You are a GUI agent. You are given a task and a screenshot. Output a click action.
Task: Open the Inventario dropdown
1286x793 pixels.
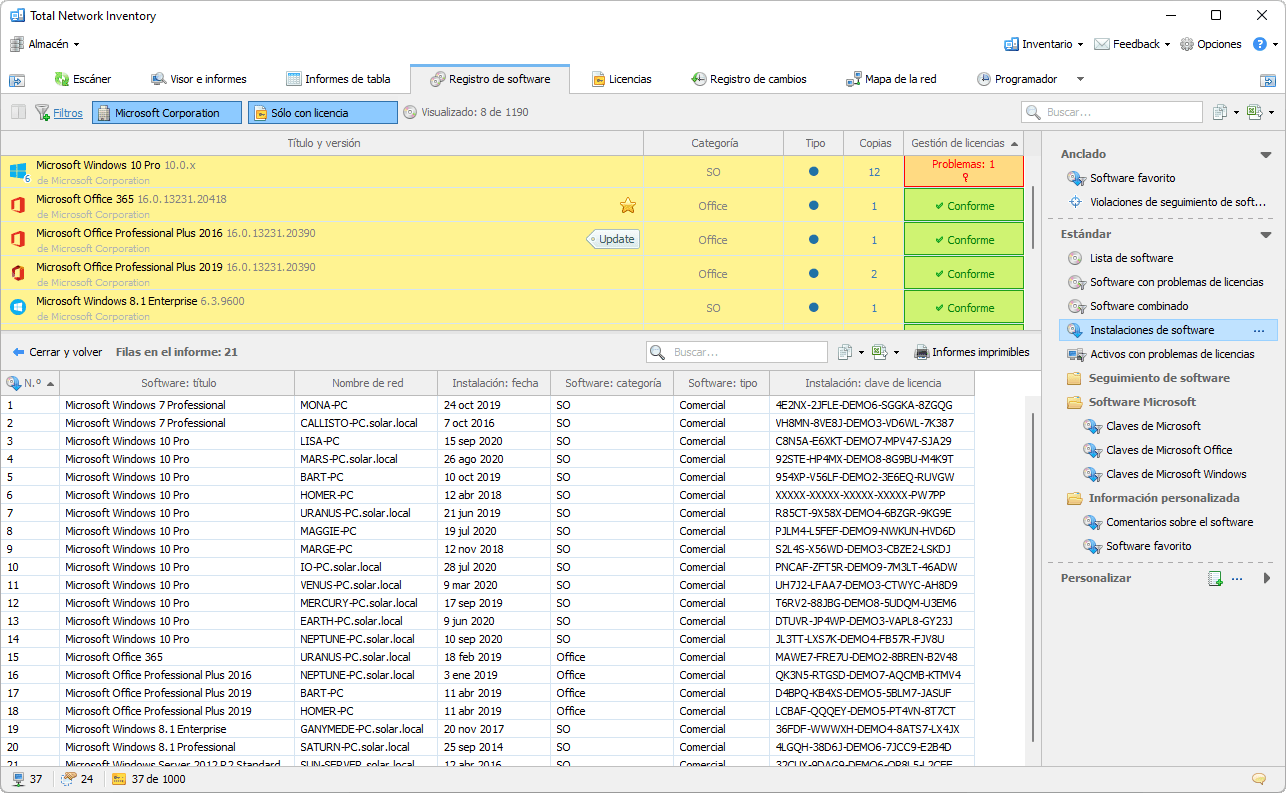1044,44
